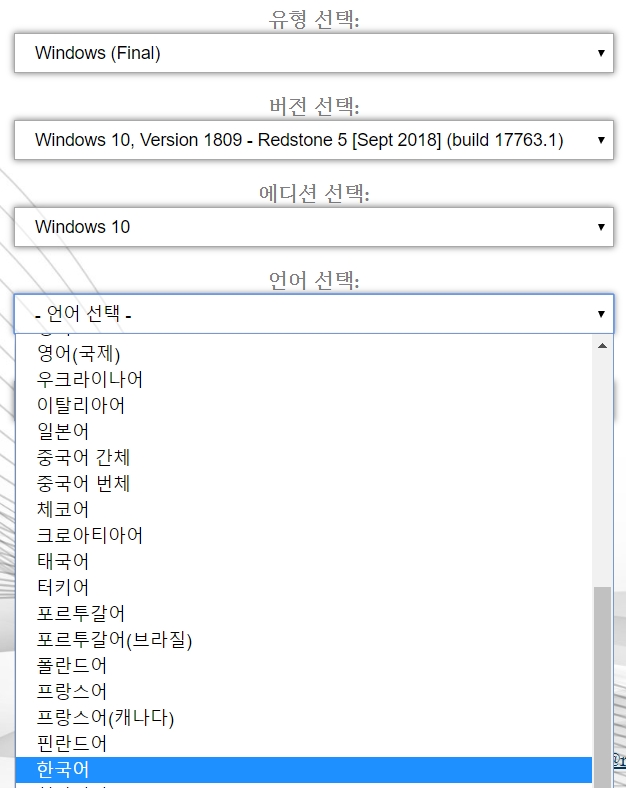Choose 태국어 from the list
The height and width of the screenshot is (788, 626).
(303, 561)
